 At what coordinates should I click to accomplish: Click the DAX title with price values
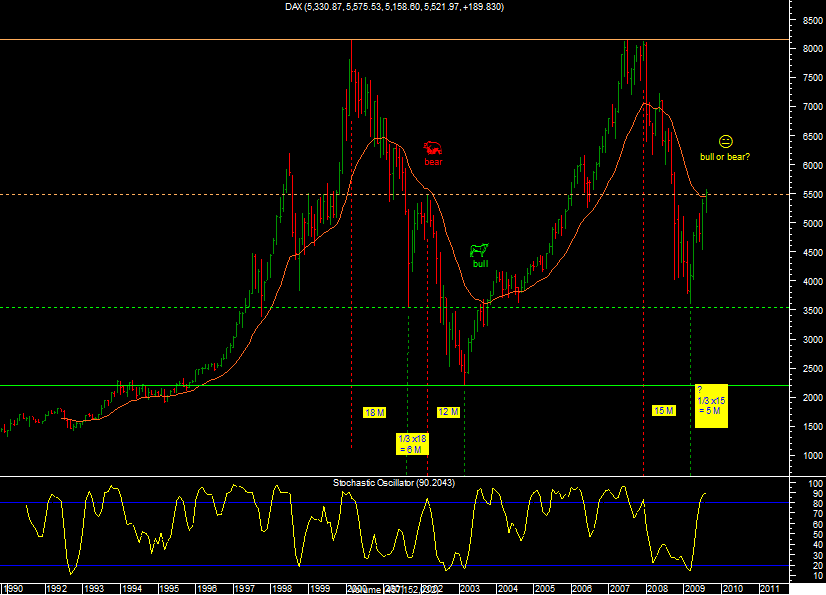click(x=395, y=7)
